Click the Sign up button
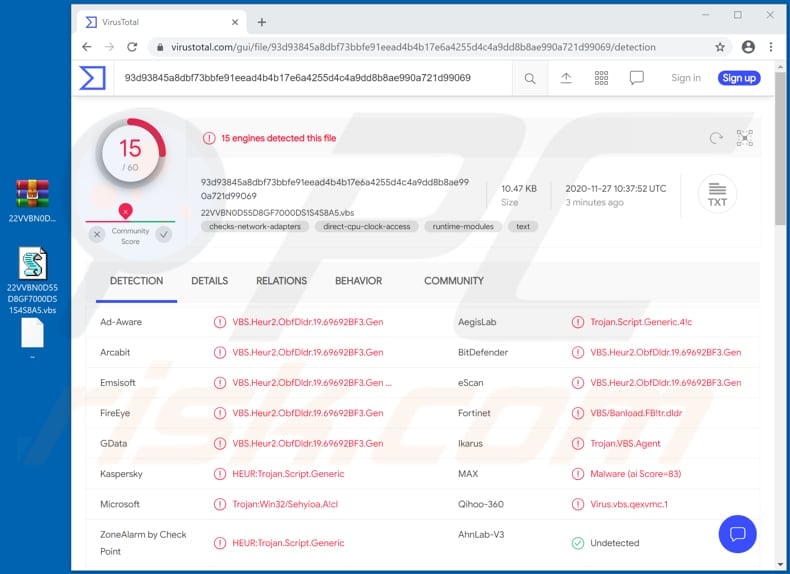 point(739,78)
